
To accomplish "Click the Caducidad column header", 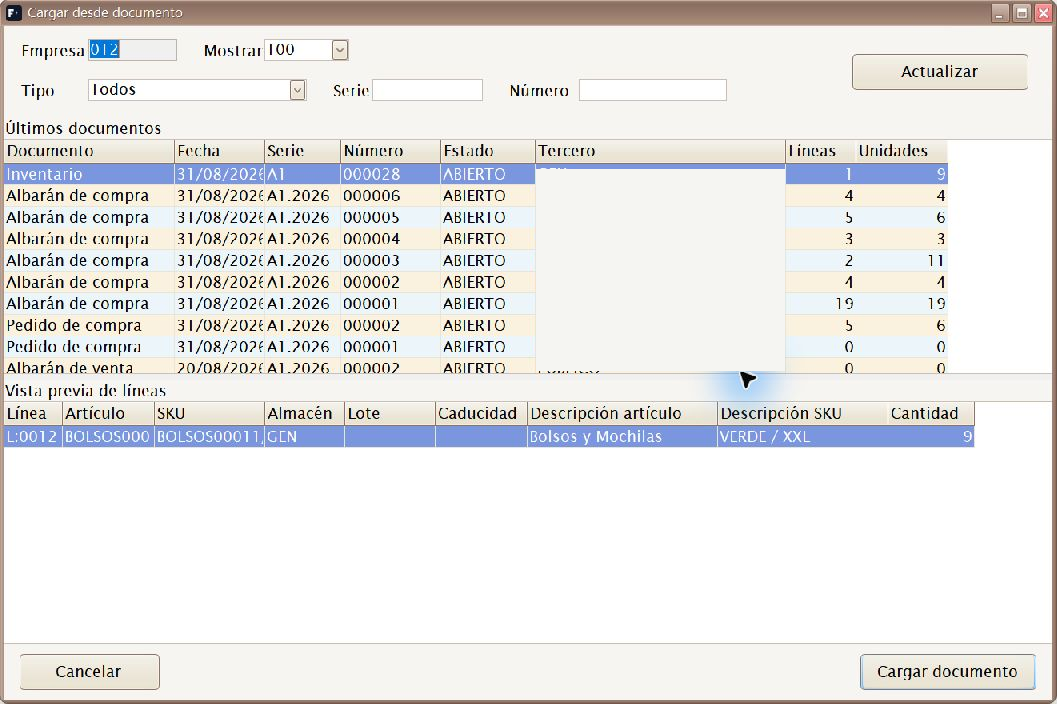I will pyautogui.click(x=481, y=413).
